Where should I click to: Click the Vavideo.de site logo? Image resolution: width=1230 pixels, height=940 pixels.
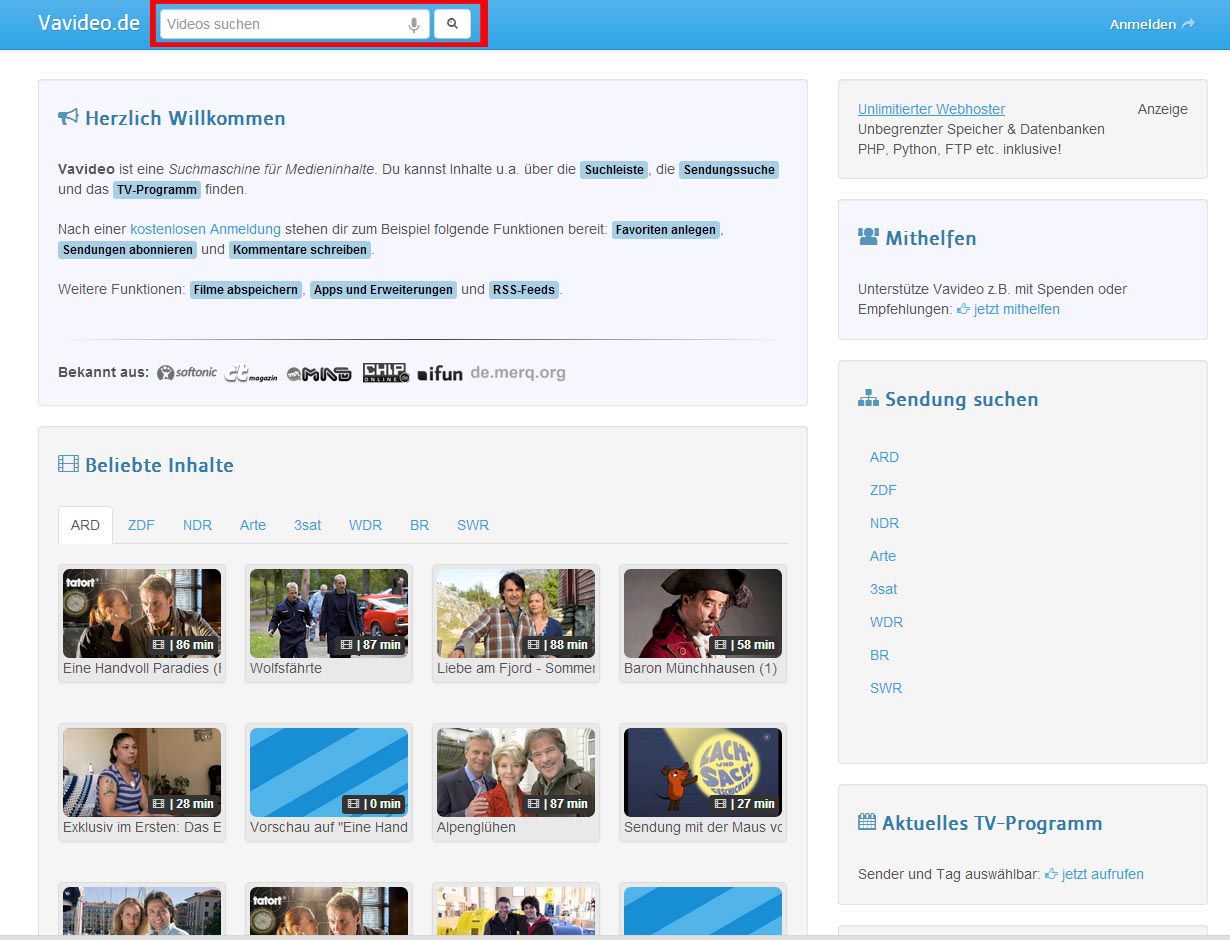(89, 23)
